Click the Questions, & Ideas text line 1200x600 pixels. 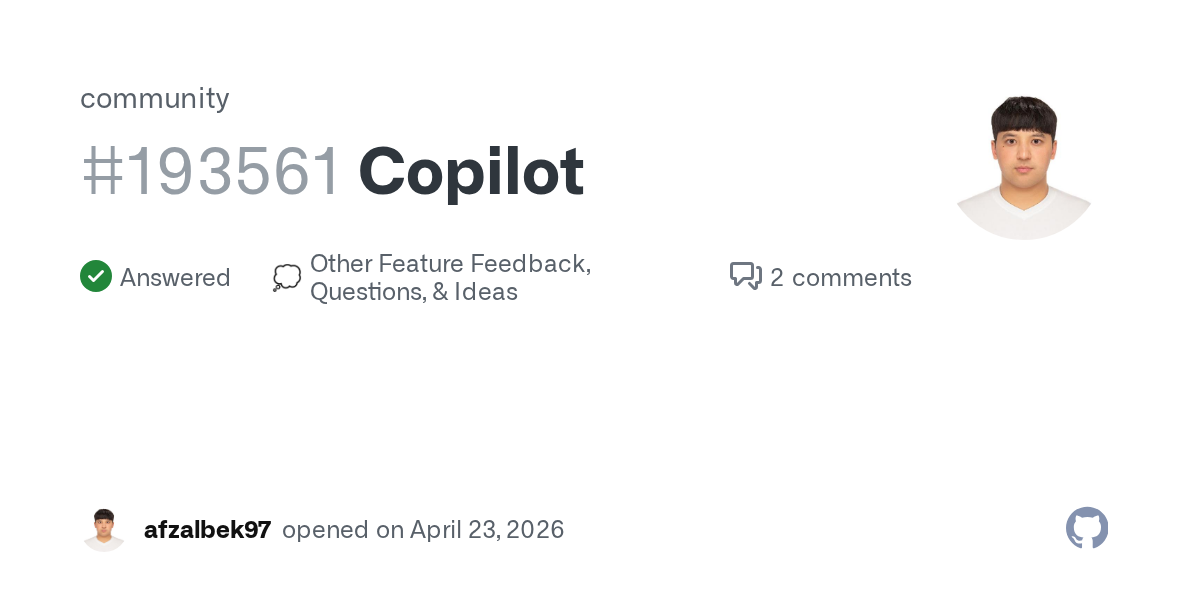coord(414,292)
